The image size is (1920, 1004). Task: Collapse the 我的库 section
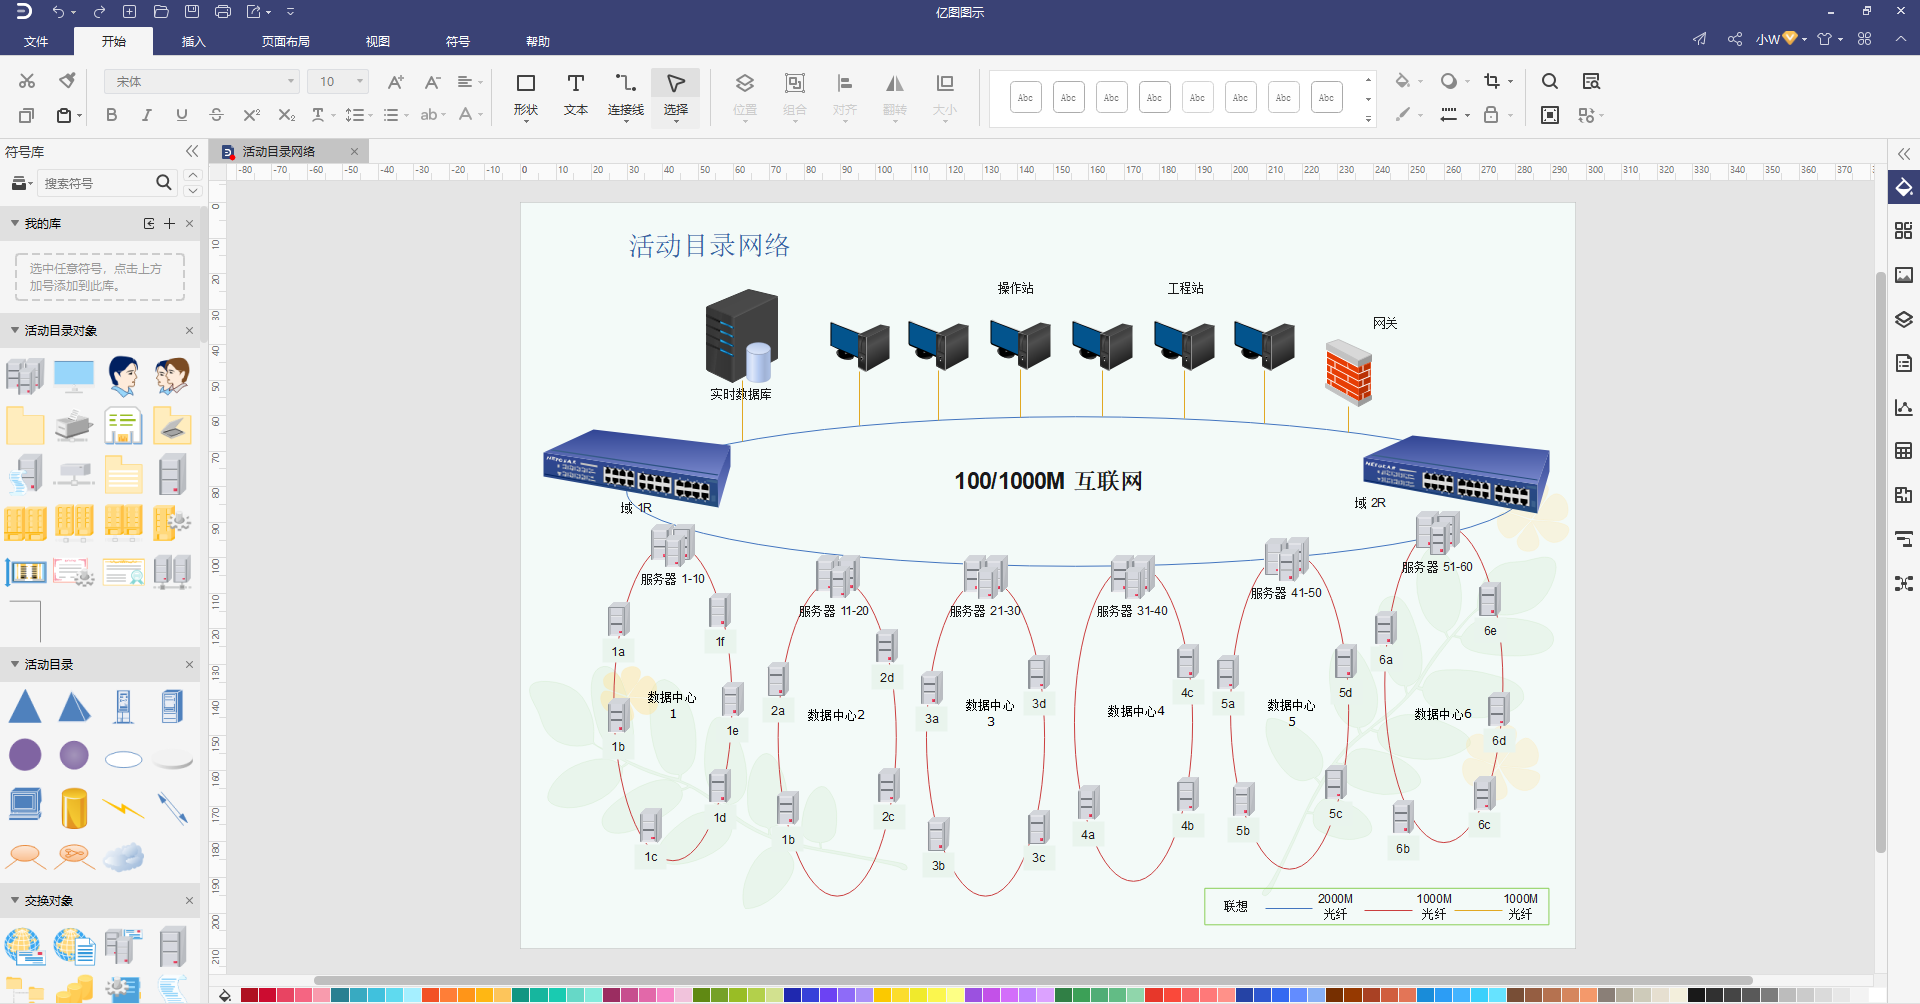[15, 223]
